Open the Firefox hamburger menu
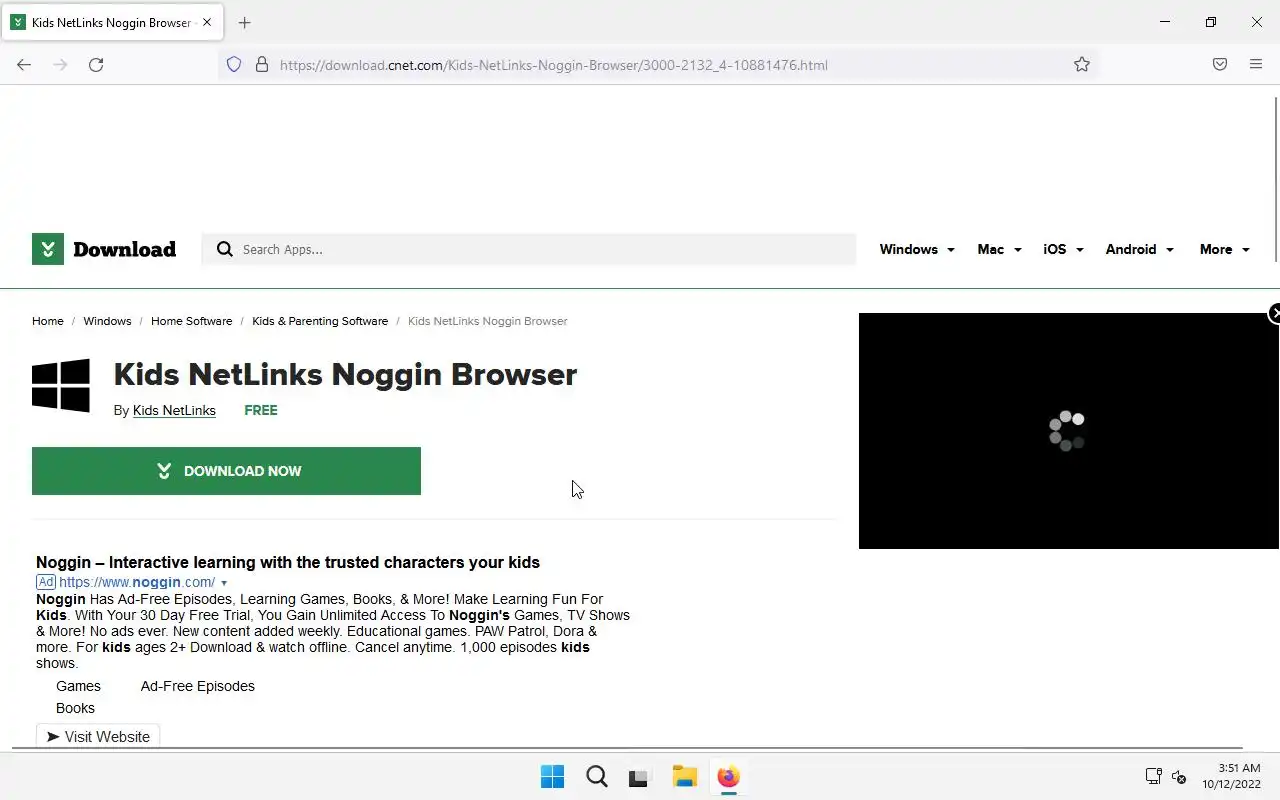The width and height of the screenshot is (1280, 800). [1256, 64]
